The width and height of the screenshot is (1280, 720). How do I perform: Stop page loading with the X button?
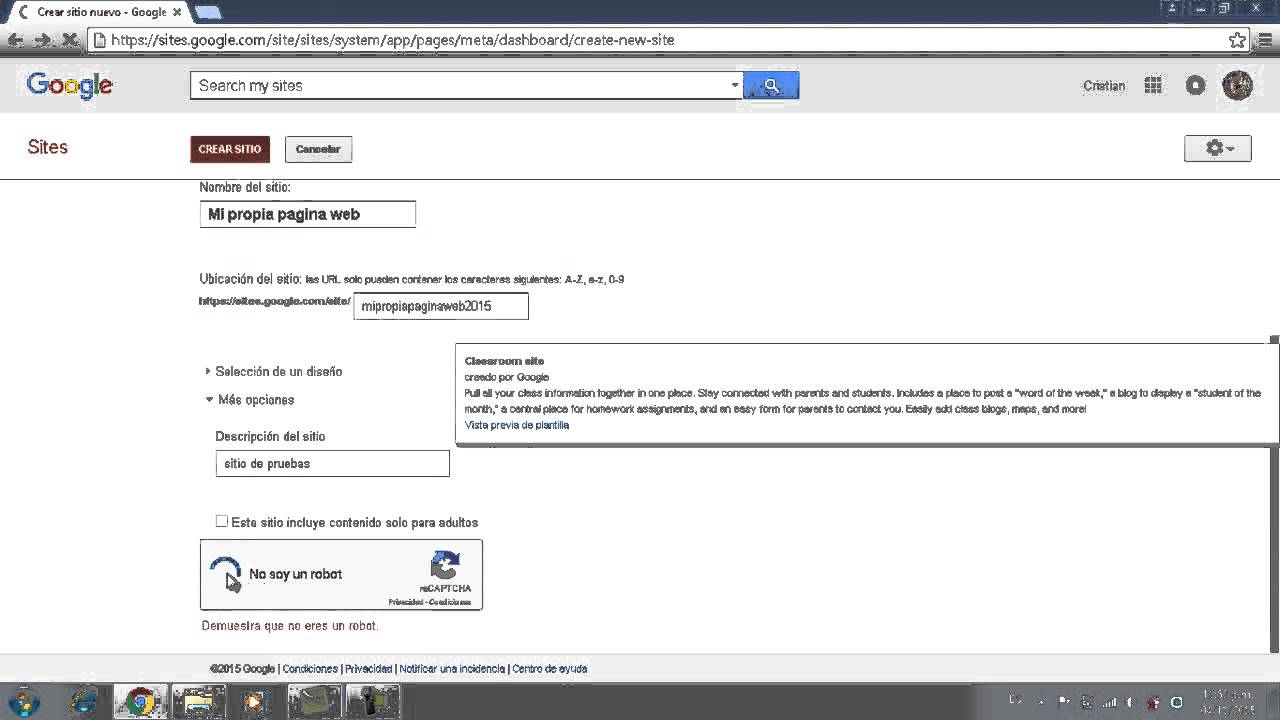tap(69, 40)
